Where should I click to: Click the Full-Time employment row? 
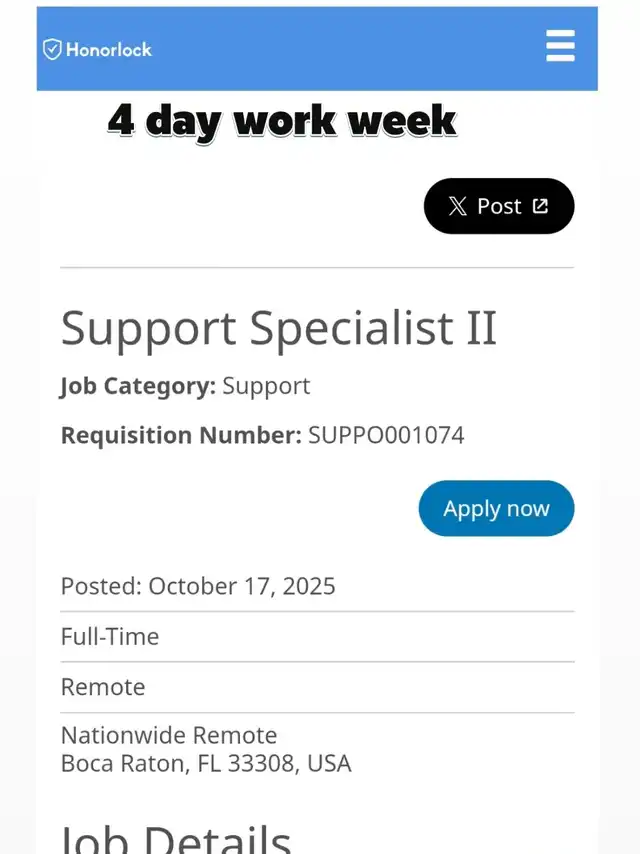point(110,637)
